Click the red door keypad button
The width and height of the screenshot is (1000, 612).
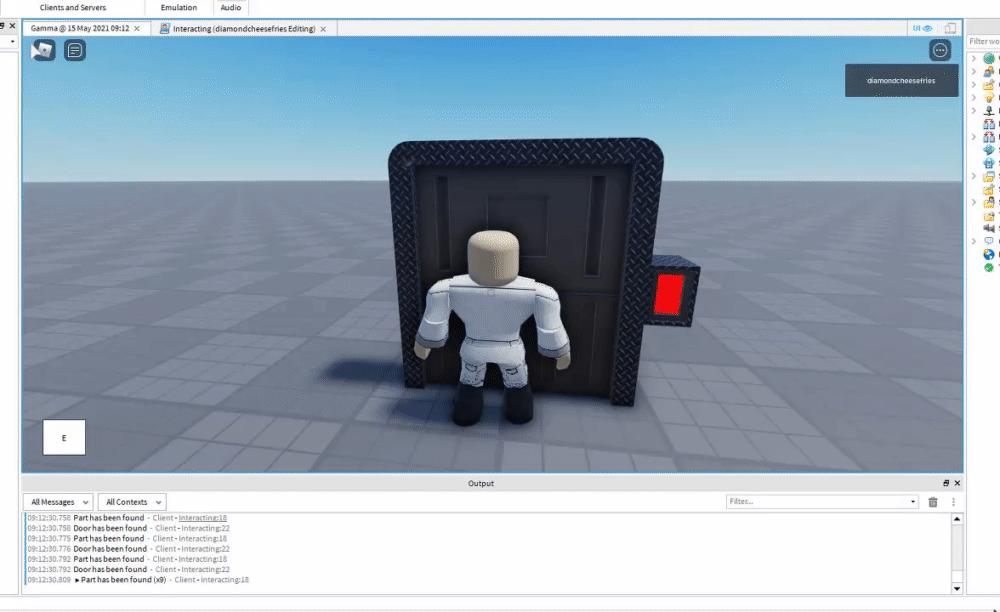tap(668, 294)
